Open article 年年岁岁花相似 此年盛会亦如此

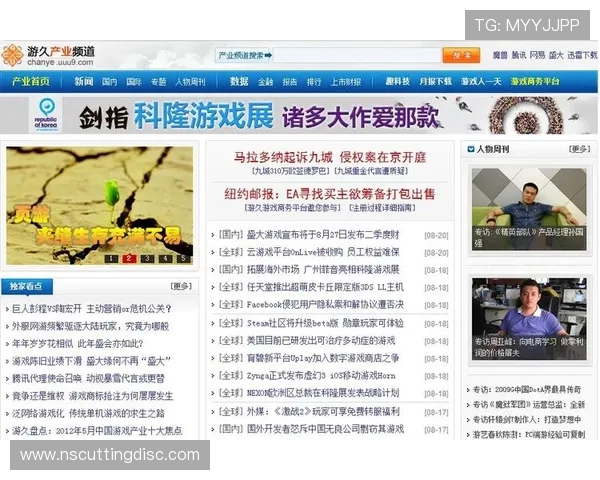tap(78, 344)
